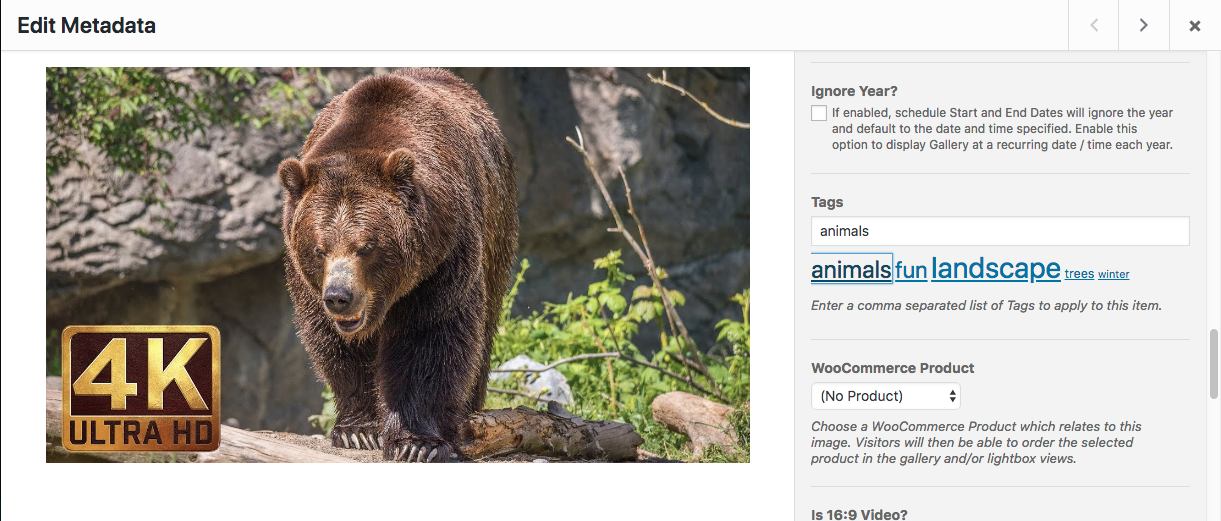Viewport: 1221px width, 521px height.
Task: Go to the next item arrow
Action: click(1144, 25)
